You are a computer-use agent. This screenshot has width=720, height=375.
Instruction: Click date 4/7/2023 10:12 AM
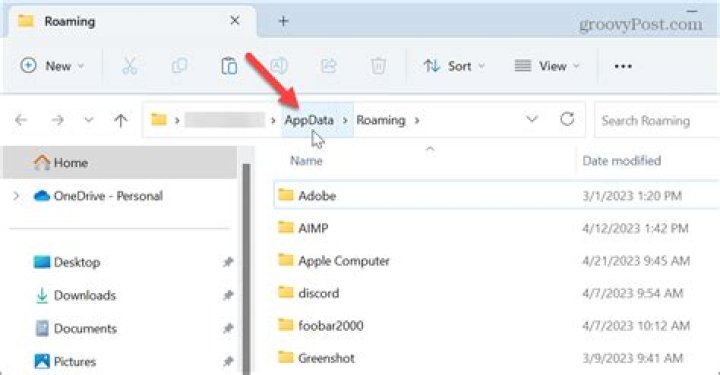click(636, 325)
